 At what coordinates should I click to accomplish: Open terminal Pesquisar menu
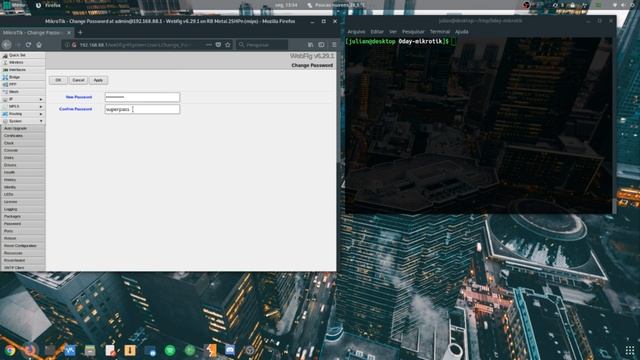pos(413,31)
